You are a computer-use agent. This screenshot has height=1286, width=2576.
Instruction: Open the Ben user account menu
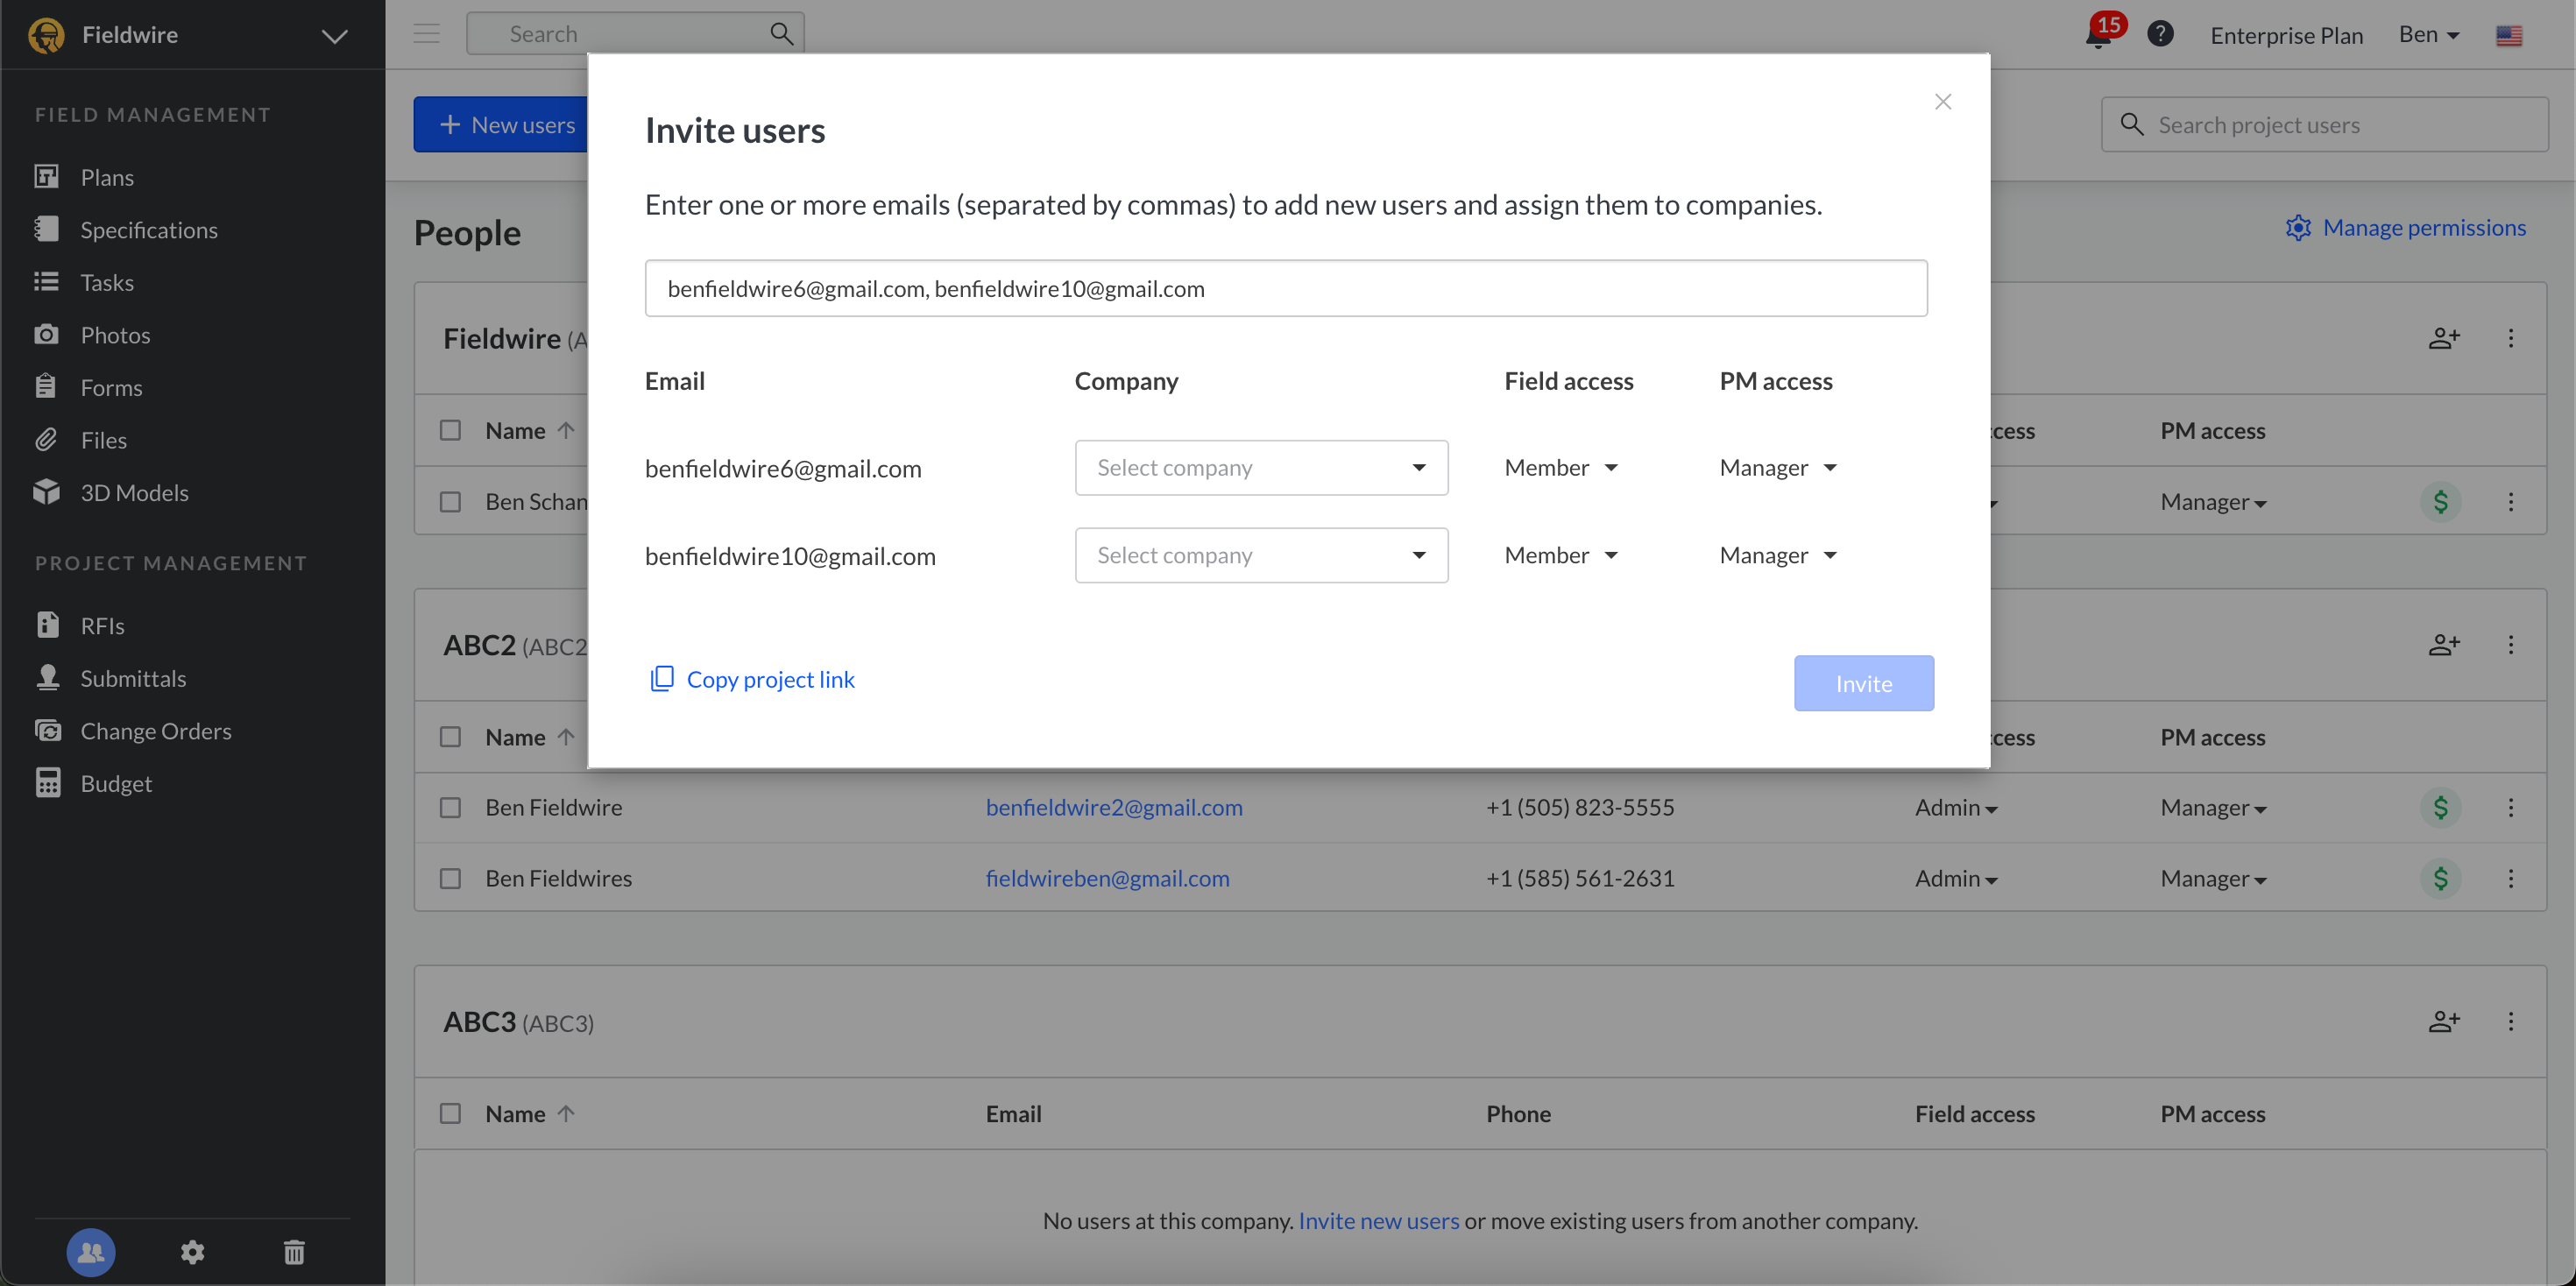(x=2429, y=35)
